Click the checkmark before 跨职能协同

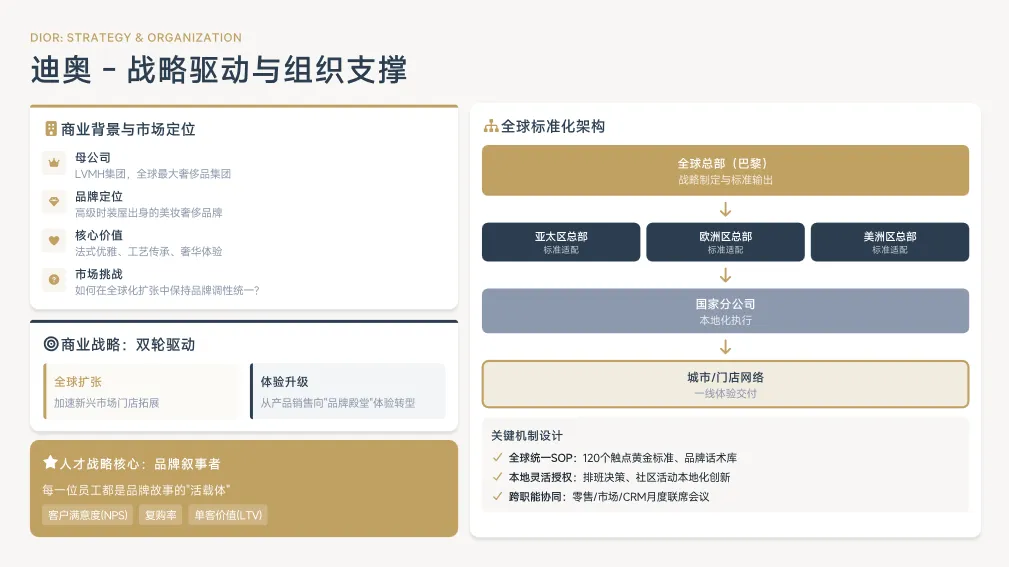[x=497, y=496]
